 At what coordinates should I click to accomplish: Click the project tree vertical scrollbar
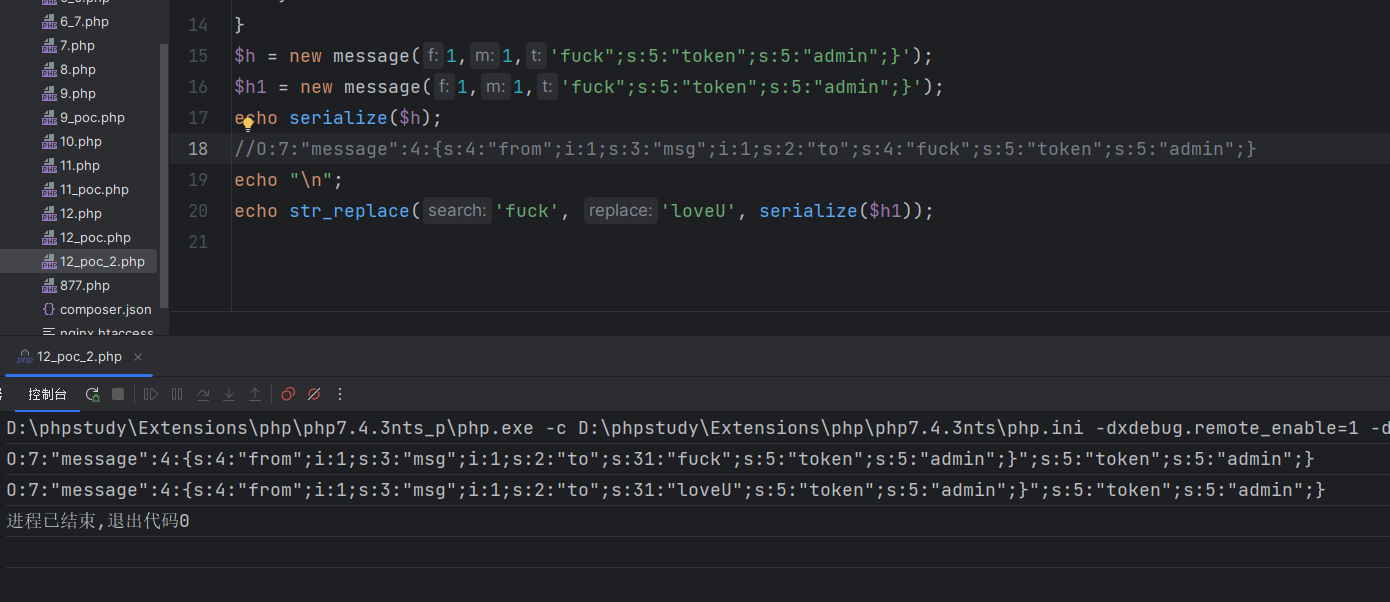(164, 175)
